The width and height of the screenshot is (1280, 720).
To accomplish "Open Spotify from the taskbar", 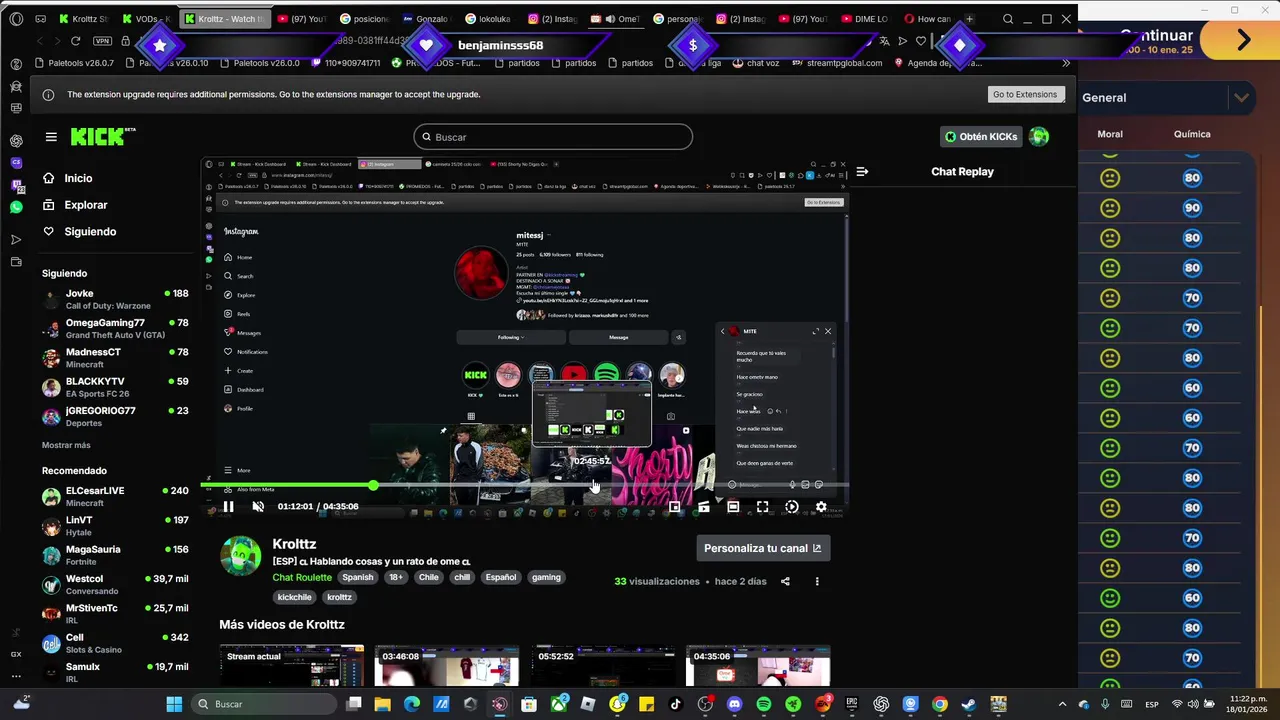I will click(764, 704).
